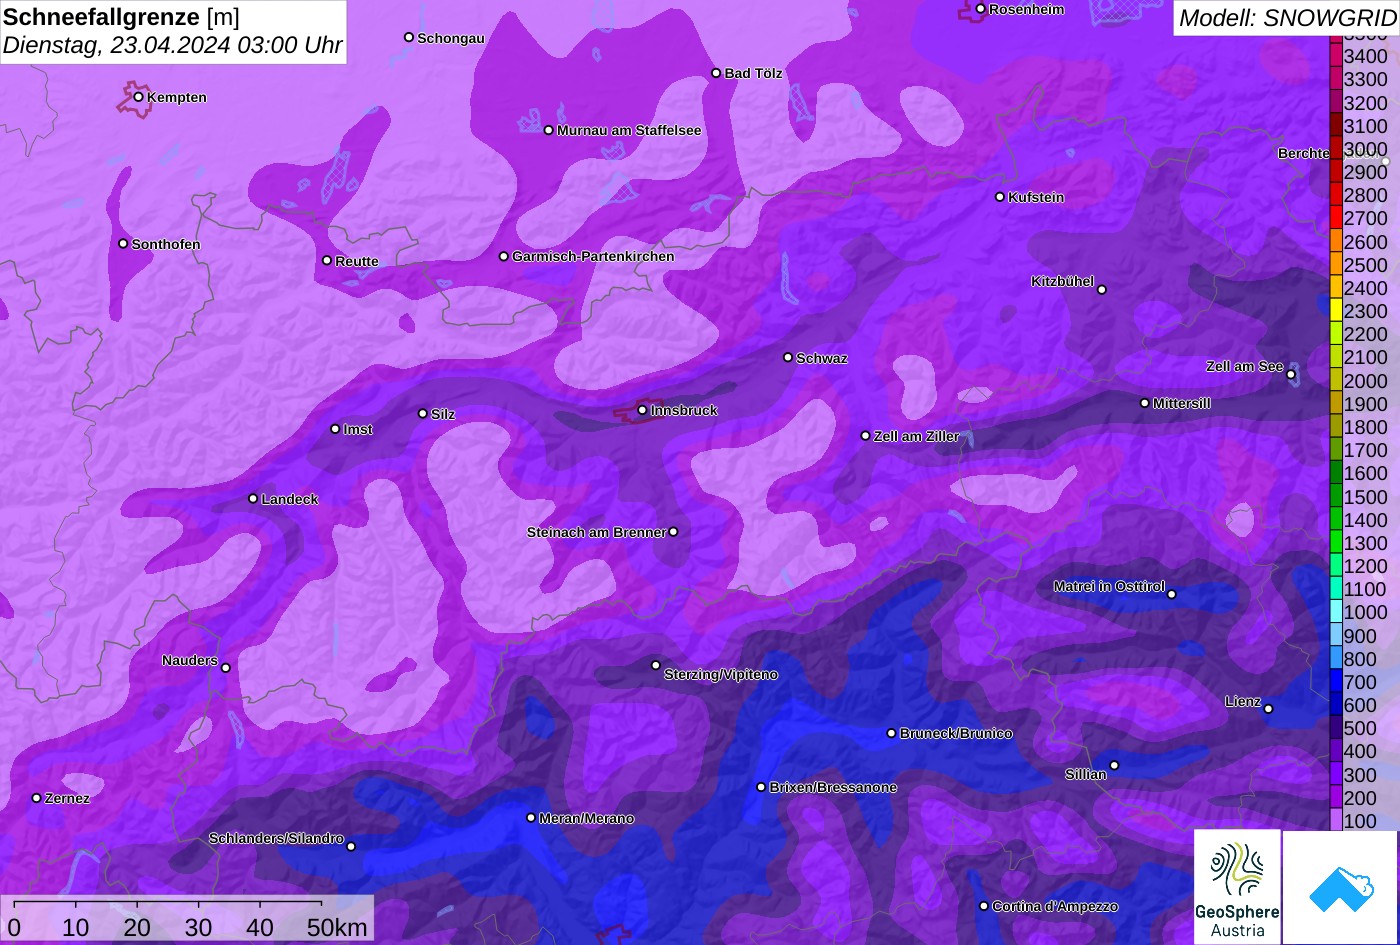Select the cyan 1000 m legend swatch

pos(1335,612)
